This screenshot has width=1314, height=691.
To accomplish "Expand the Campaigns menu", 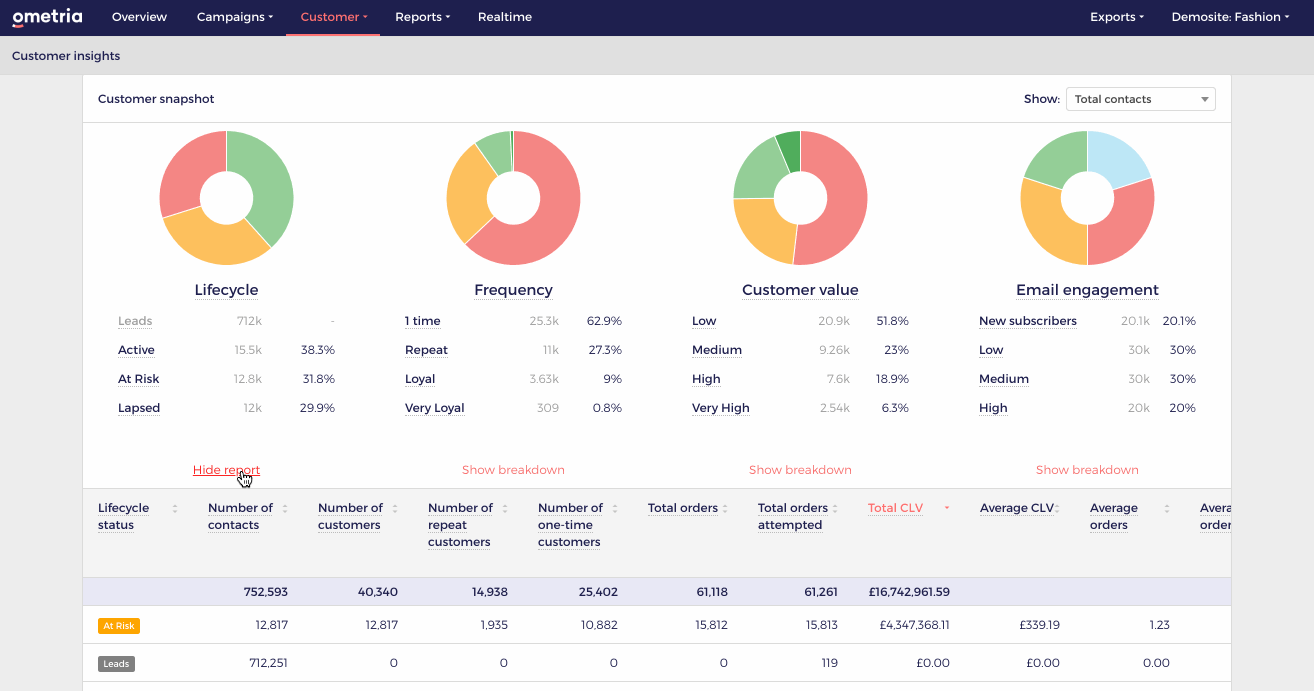I will point(234,17).
